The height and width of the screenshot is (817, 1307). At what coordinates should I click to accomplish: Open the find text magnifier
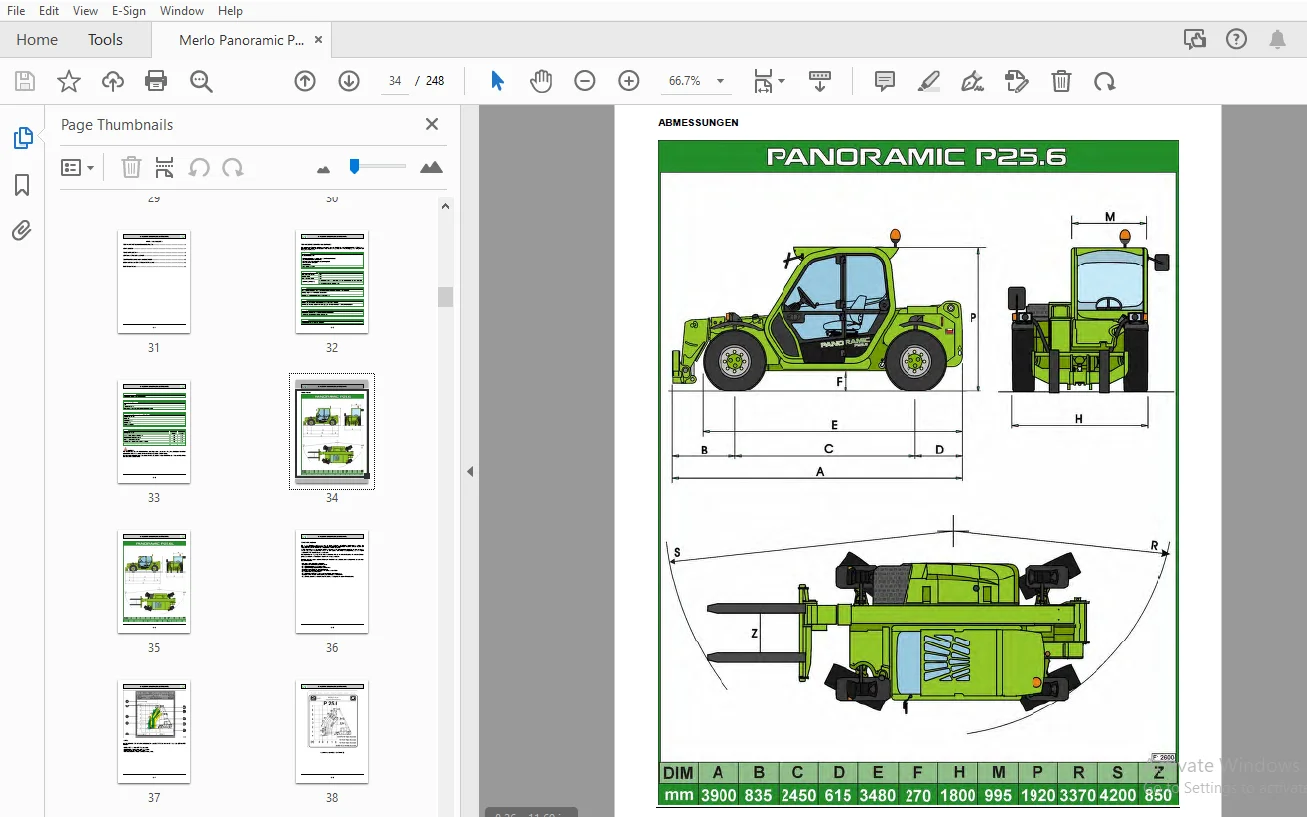pos(201,81)
